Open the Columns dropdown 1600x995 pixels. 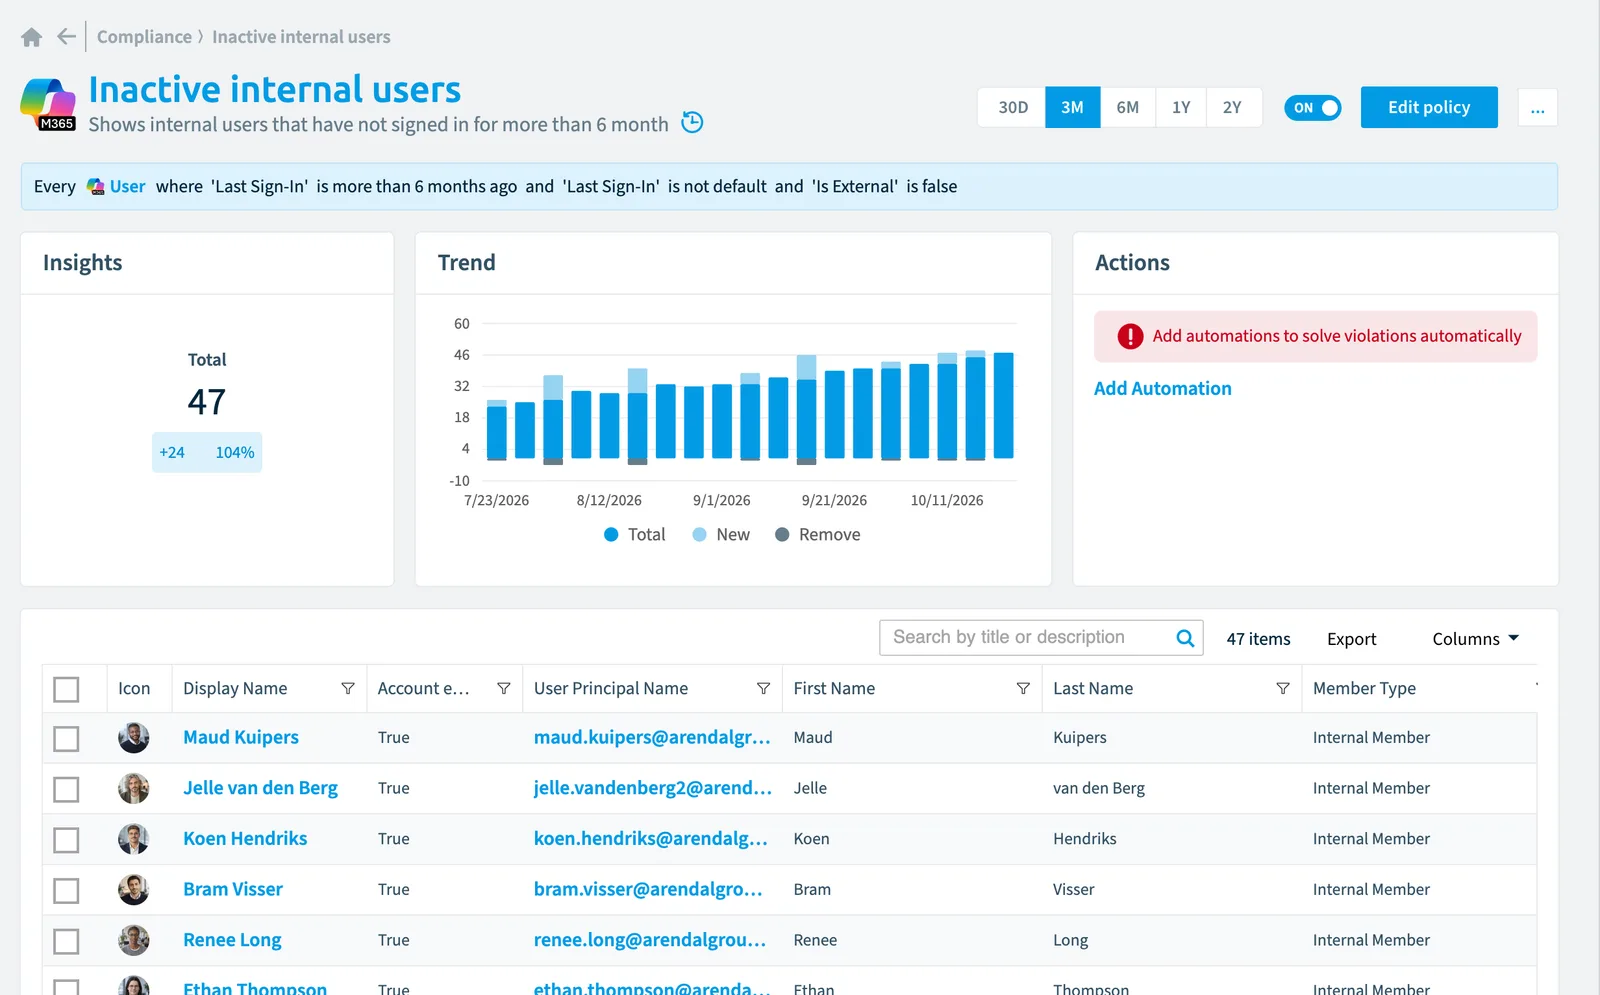1475,639
